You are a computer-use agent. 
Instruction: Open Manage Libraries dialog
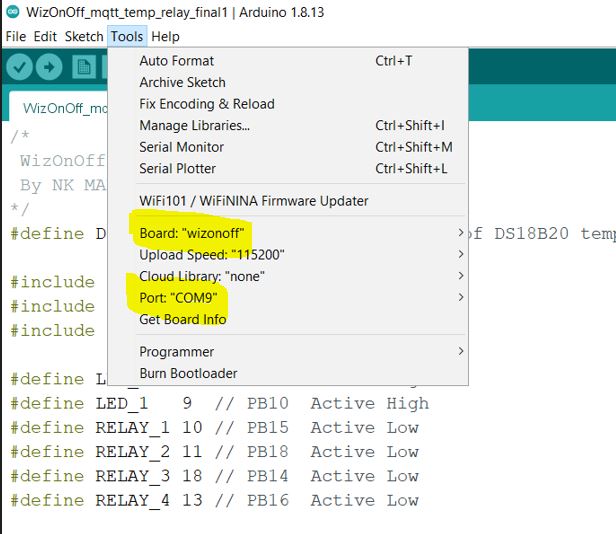coord(194,125)
